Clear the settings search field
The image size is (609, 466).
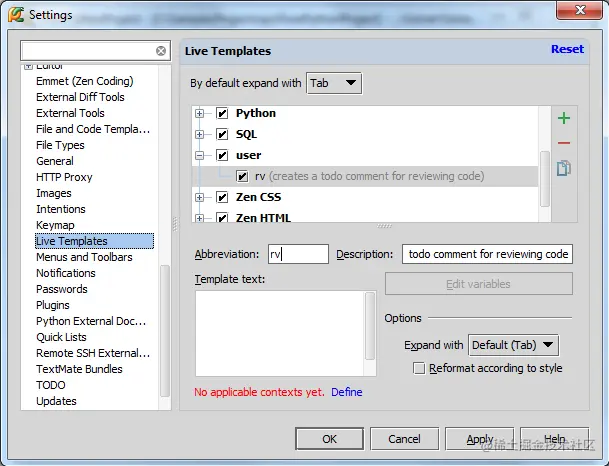click(x=161, y=51)
